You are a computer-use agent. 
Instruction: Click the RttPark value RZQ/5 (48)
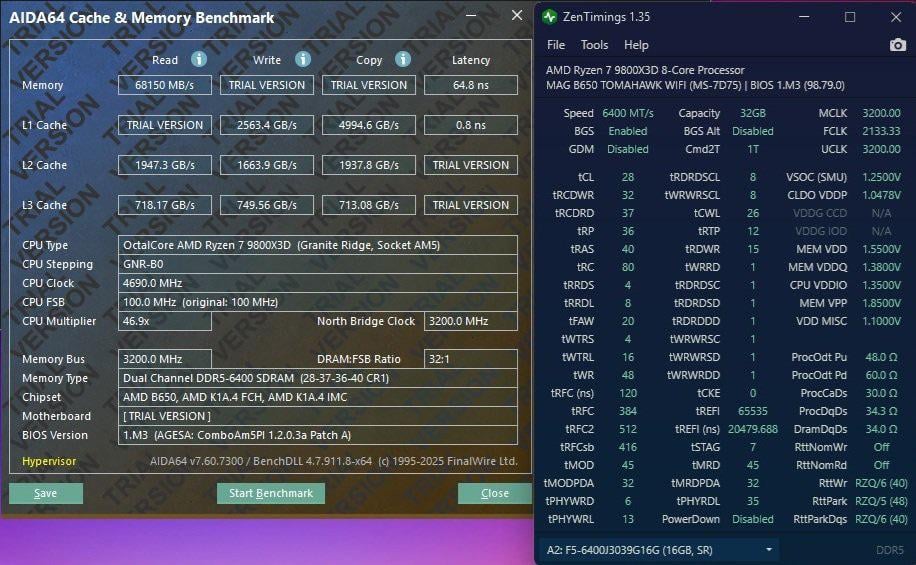click(881, 501)
